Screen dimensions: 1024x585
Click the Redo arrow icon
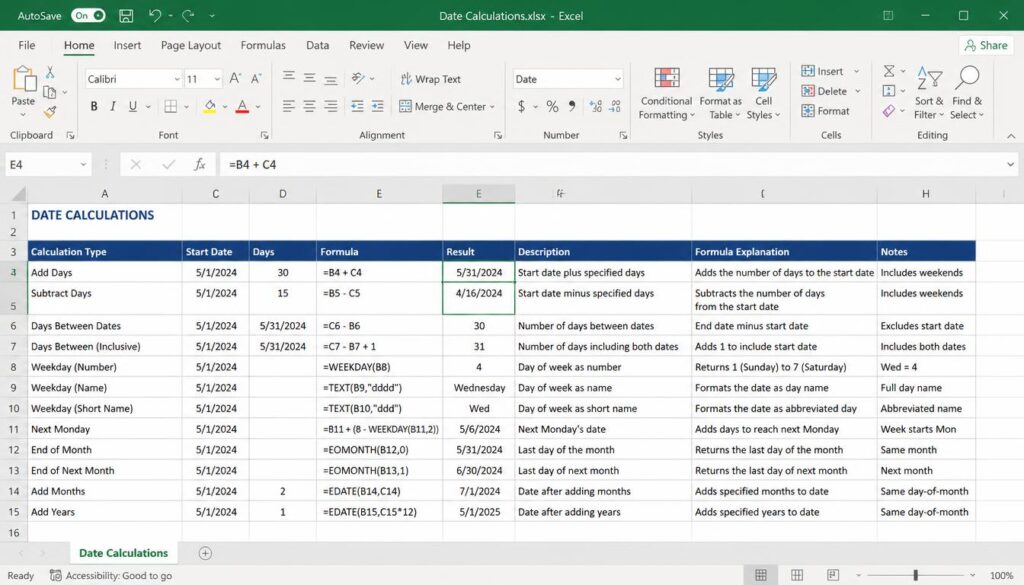click(x=188, y=15)
